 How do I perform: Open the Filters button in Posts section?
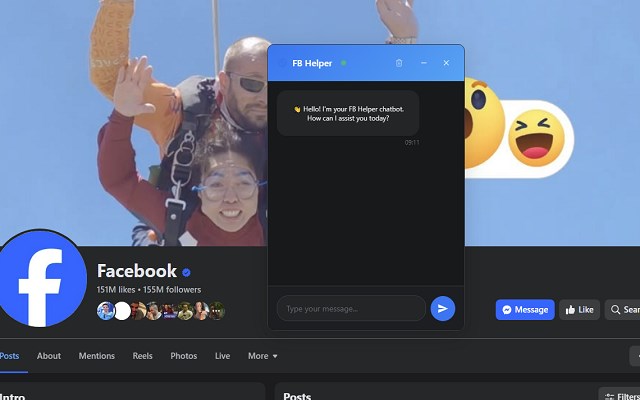click(620, 396)
